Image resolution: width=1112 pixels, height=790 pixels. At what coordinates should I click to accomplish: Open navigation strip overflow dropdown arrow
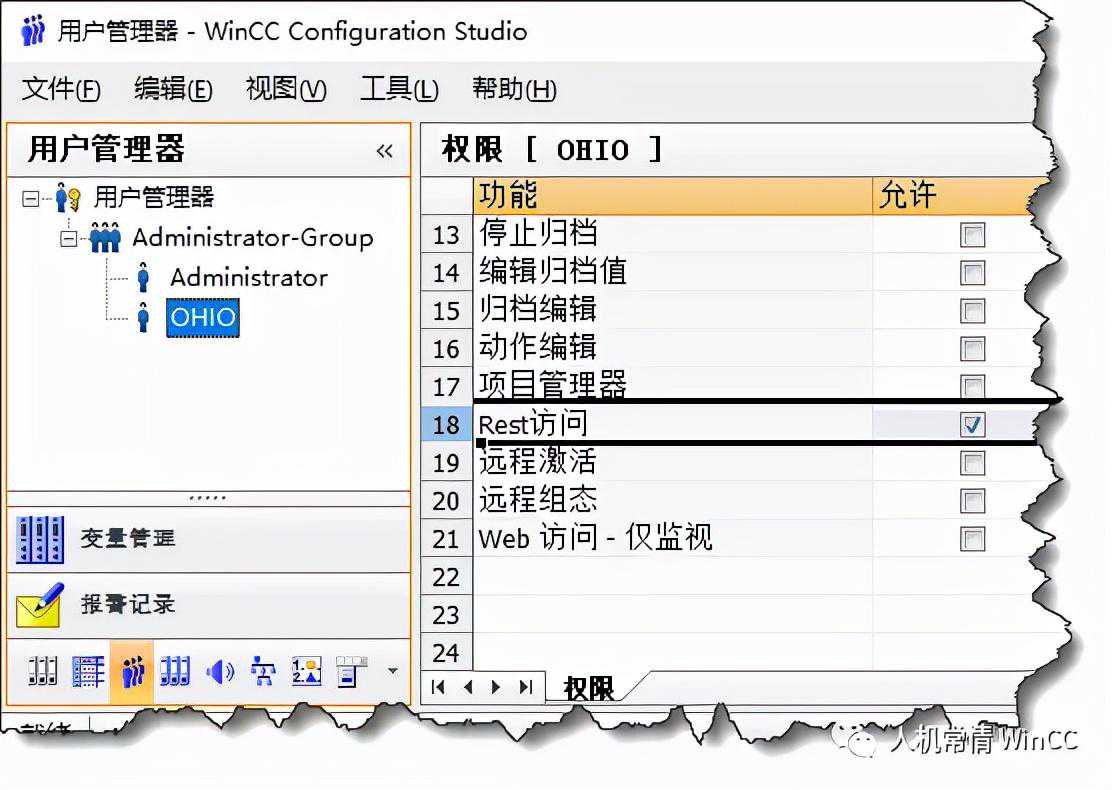(x=391, y=671)
